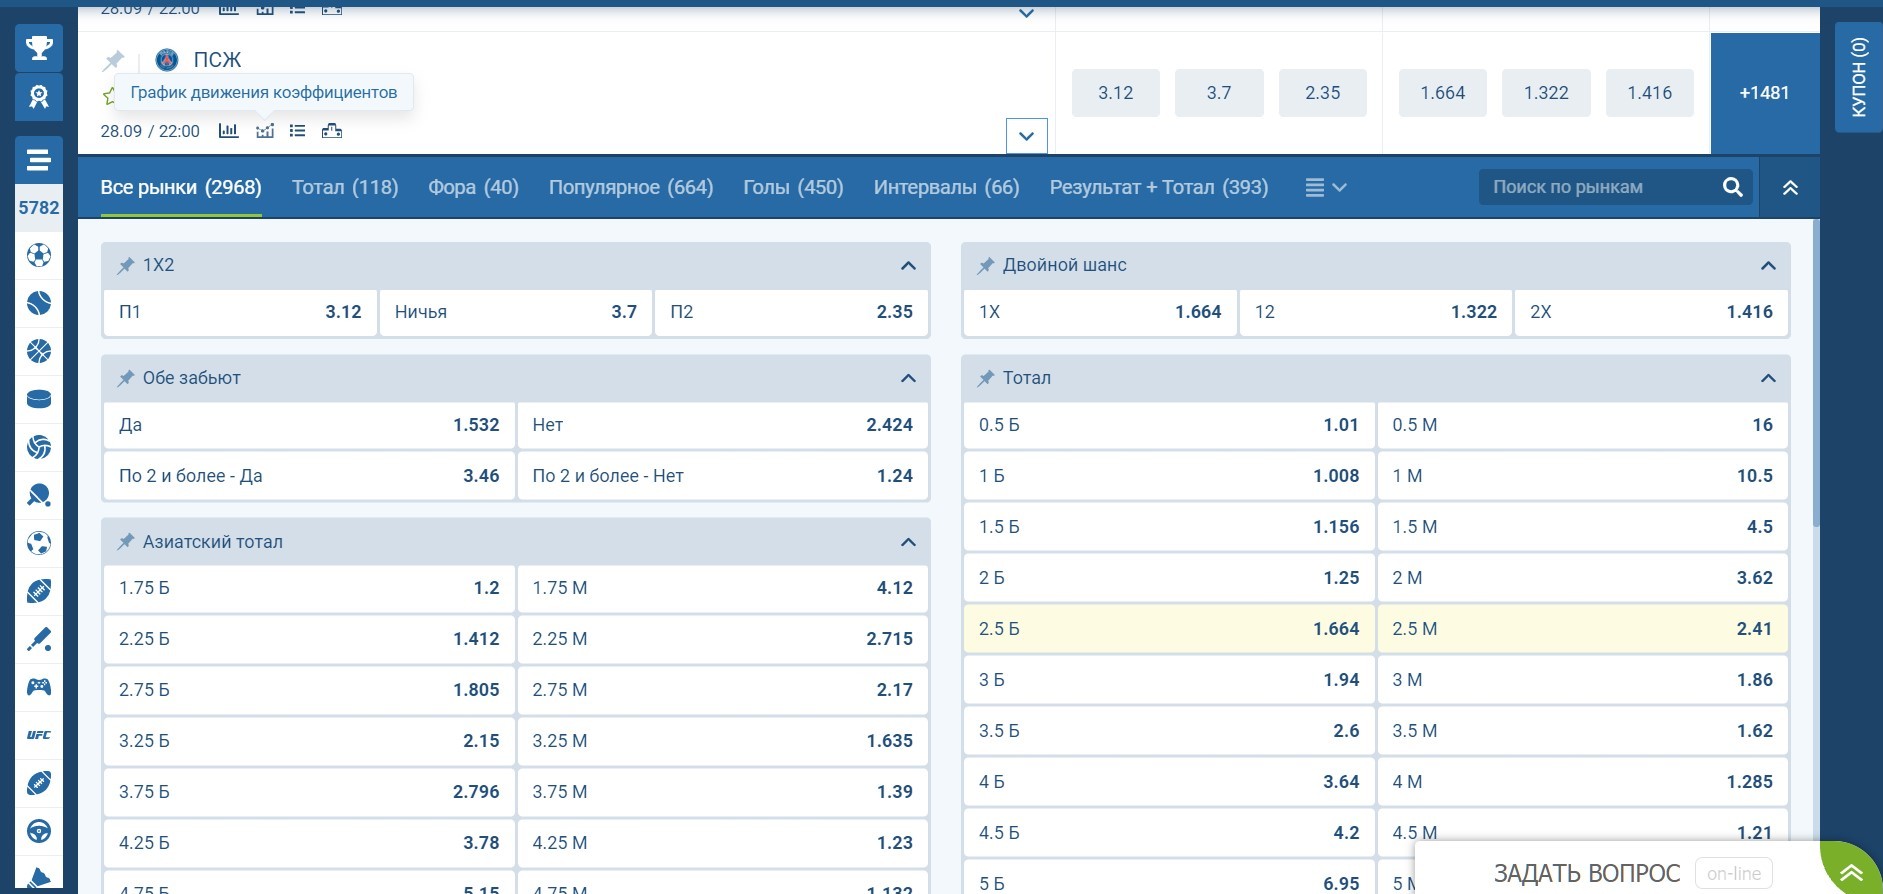1883x894 pixels.
Task: Click the award ribbon sidebar icon
Action: click(x=39, y=97)
